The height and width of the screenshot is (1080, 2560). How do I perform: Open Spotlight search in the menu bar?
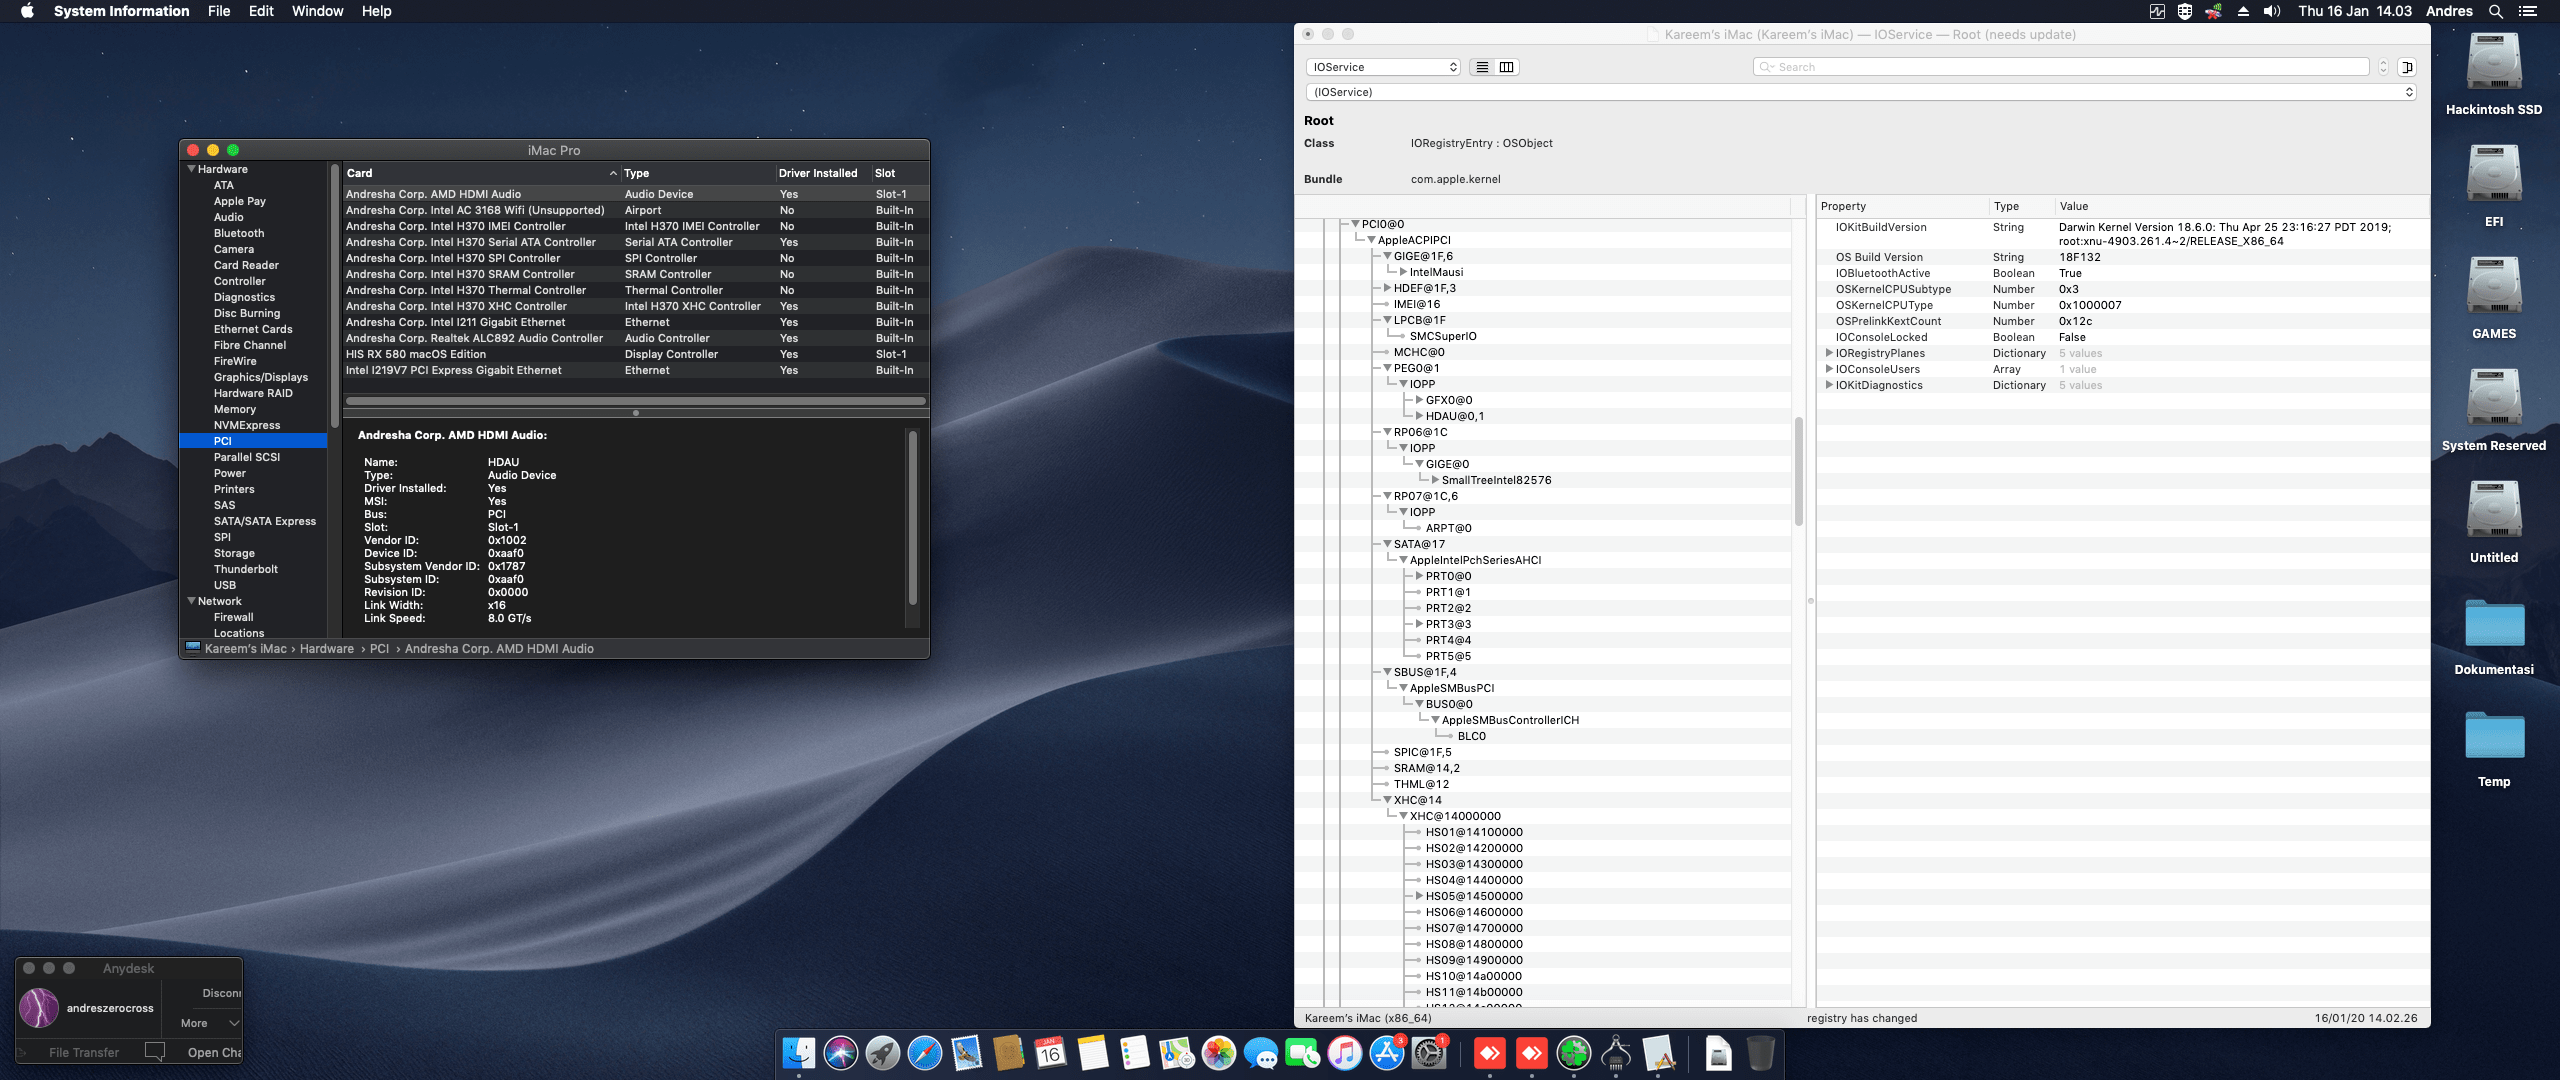[2496, 11]
